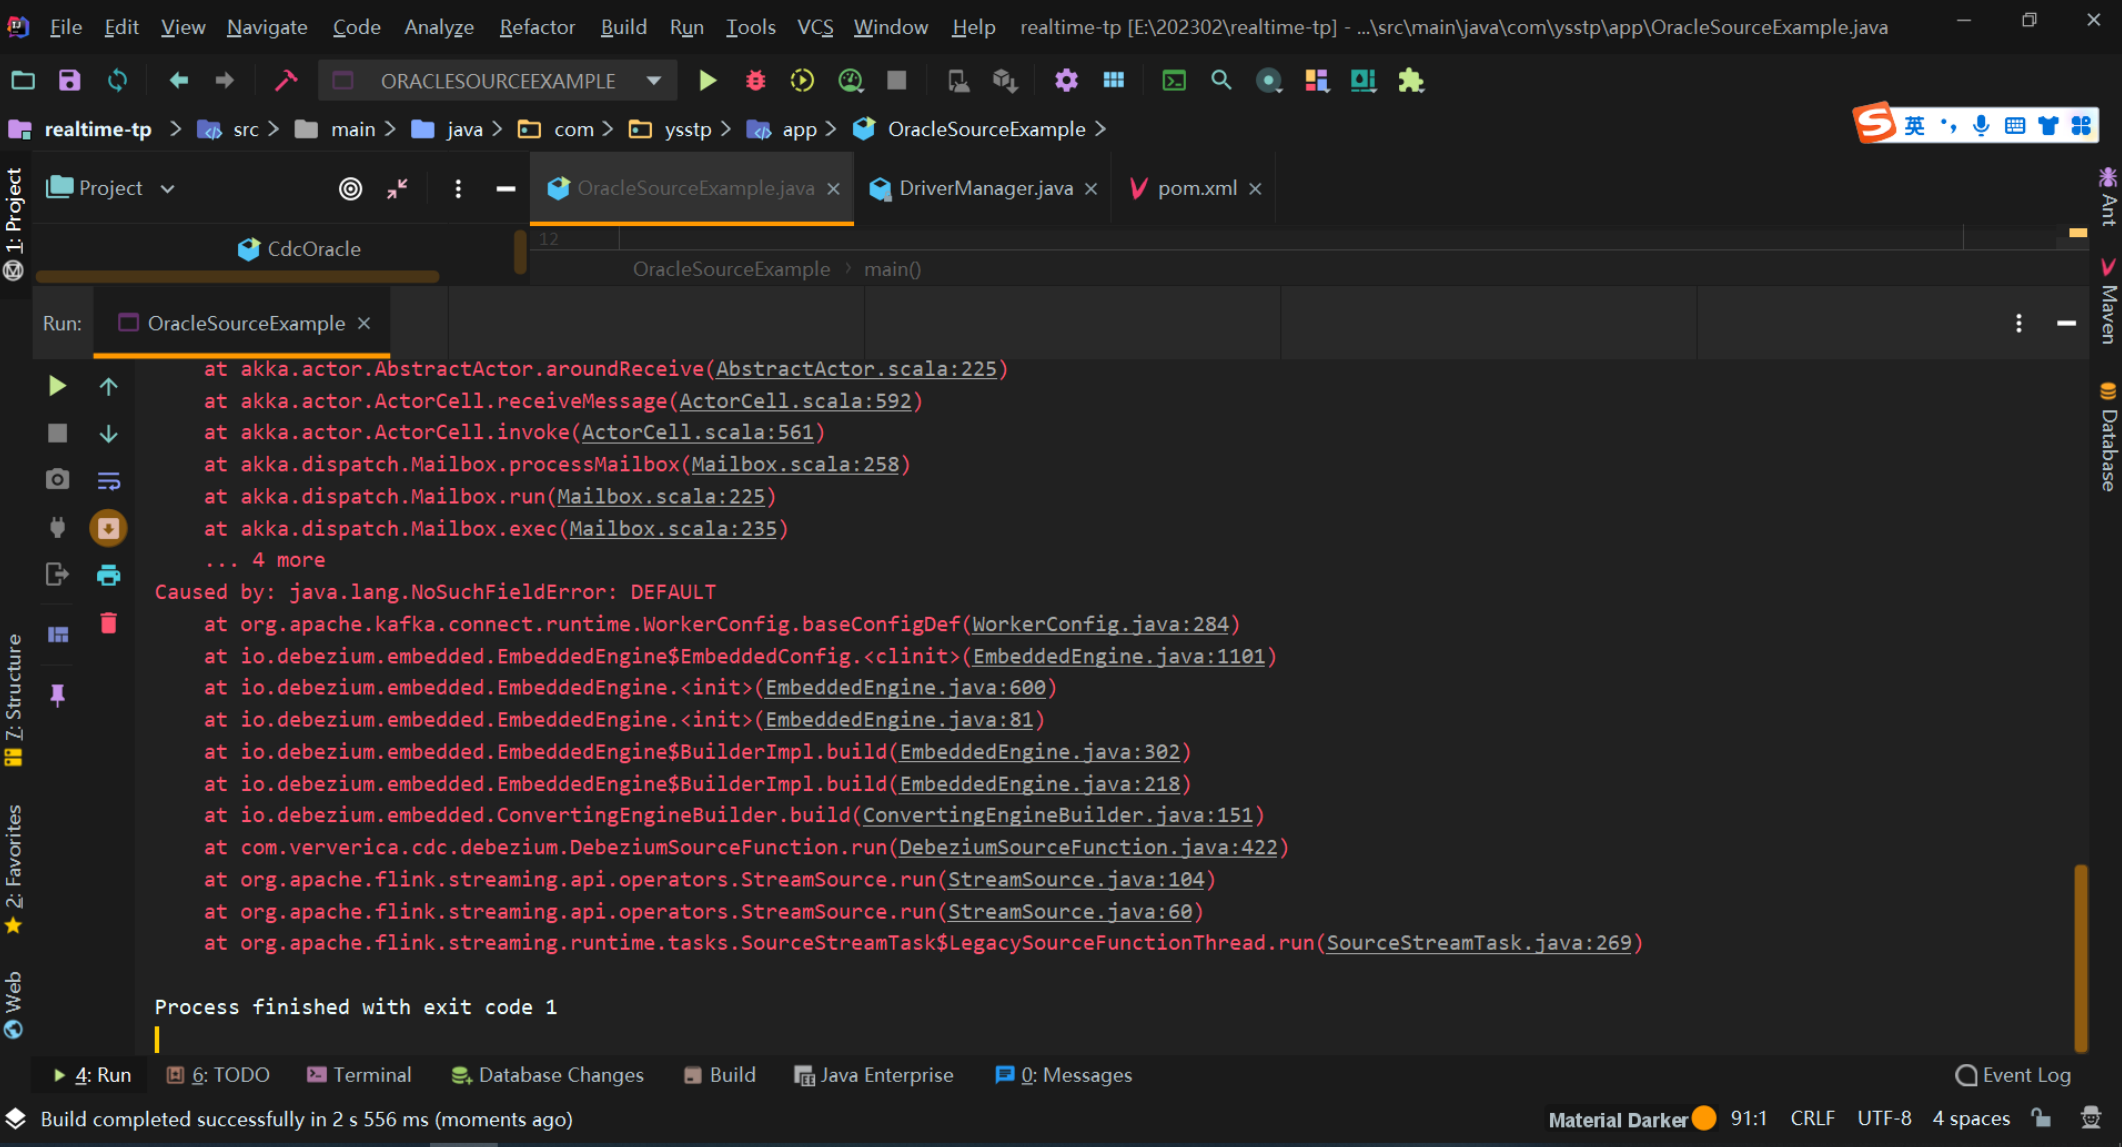Open the VCS menu
This screenshot has width=2122, height=1147.
(815, 27)
